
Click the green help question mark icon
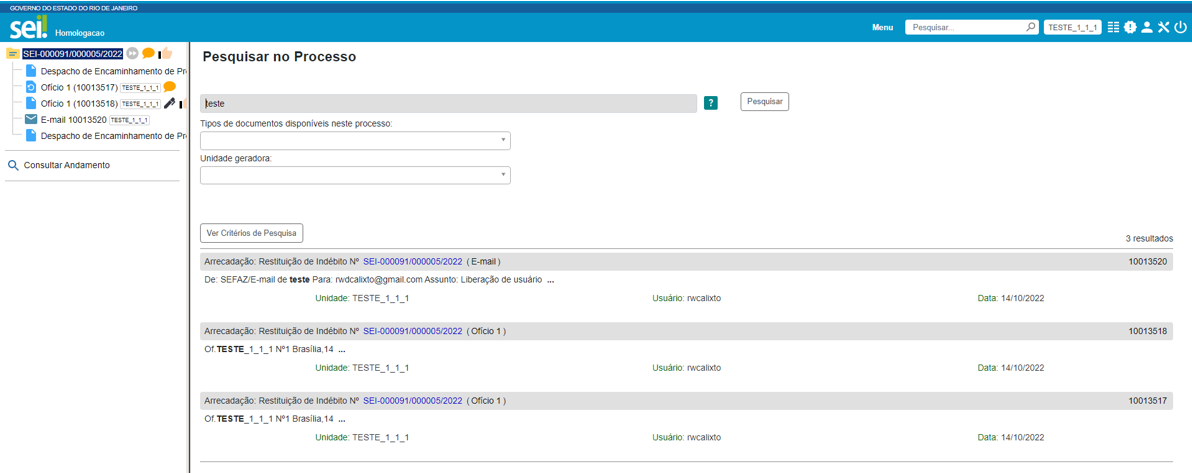[x=711, y=103]
